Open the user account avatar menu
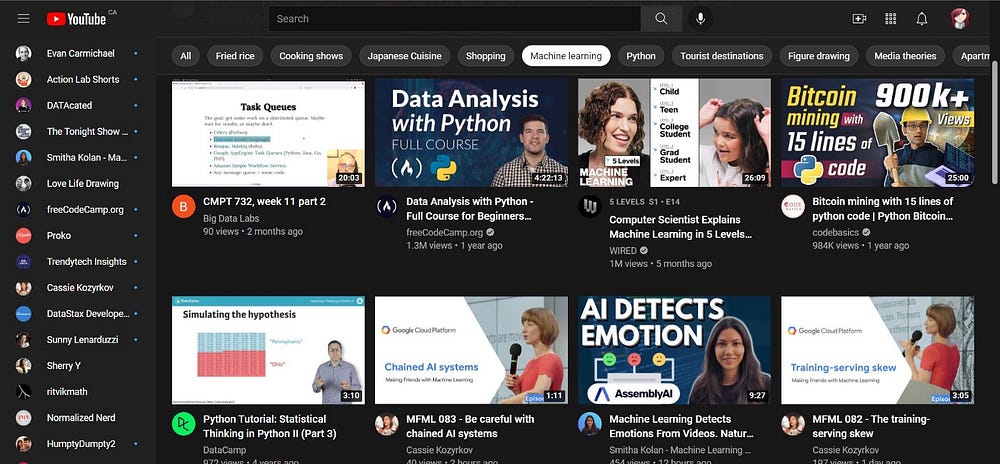Screen dimensions: 1000x464 tap(959, 18)
